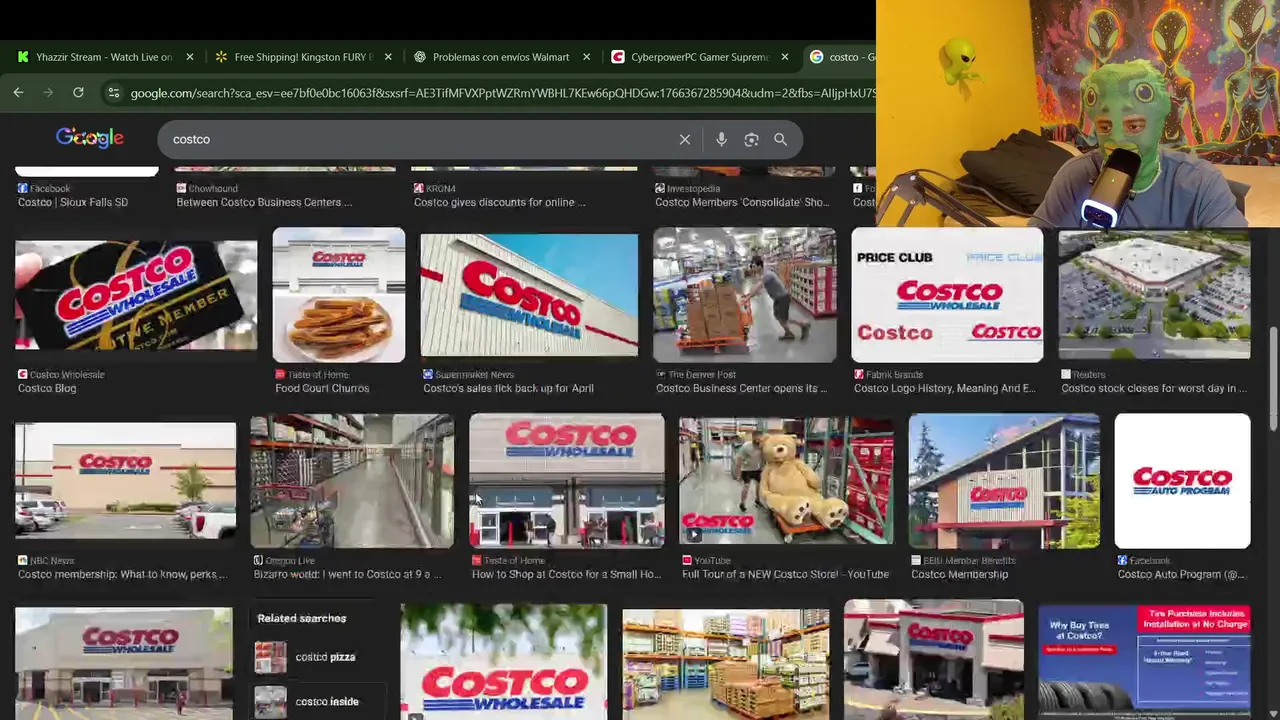Open Oregon Live warehouse aisle image
1280x720 pixels.
pos(352,481)
